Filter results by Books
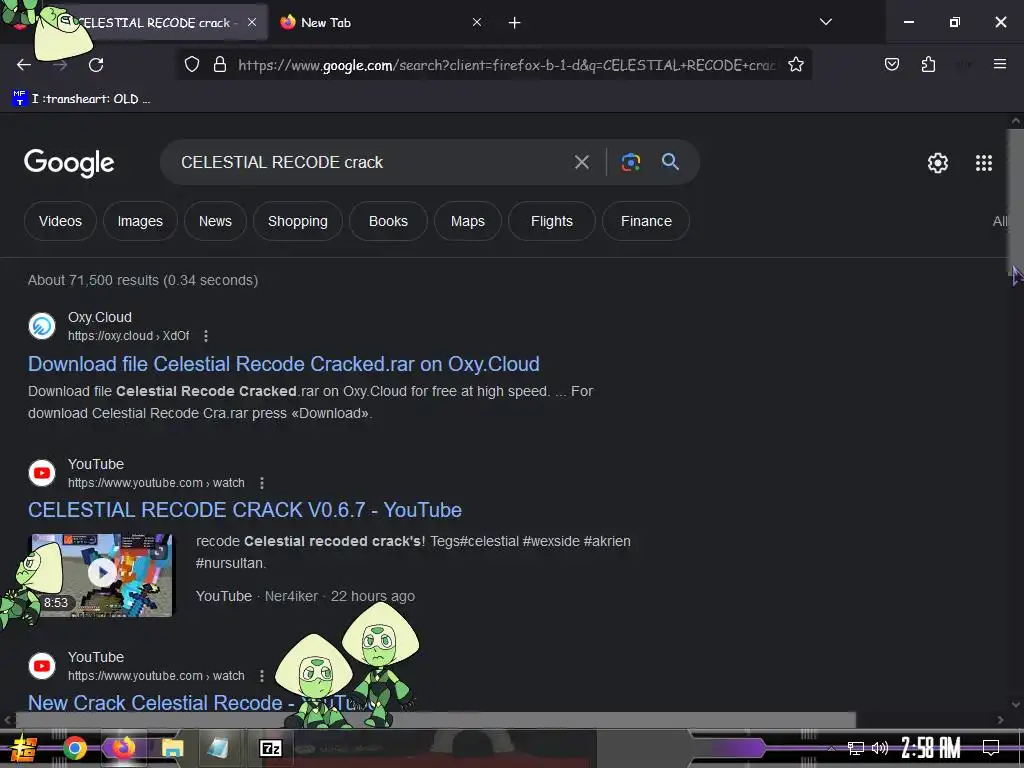This screenshot has height=768, width=1024. [x=388, y=221]
